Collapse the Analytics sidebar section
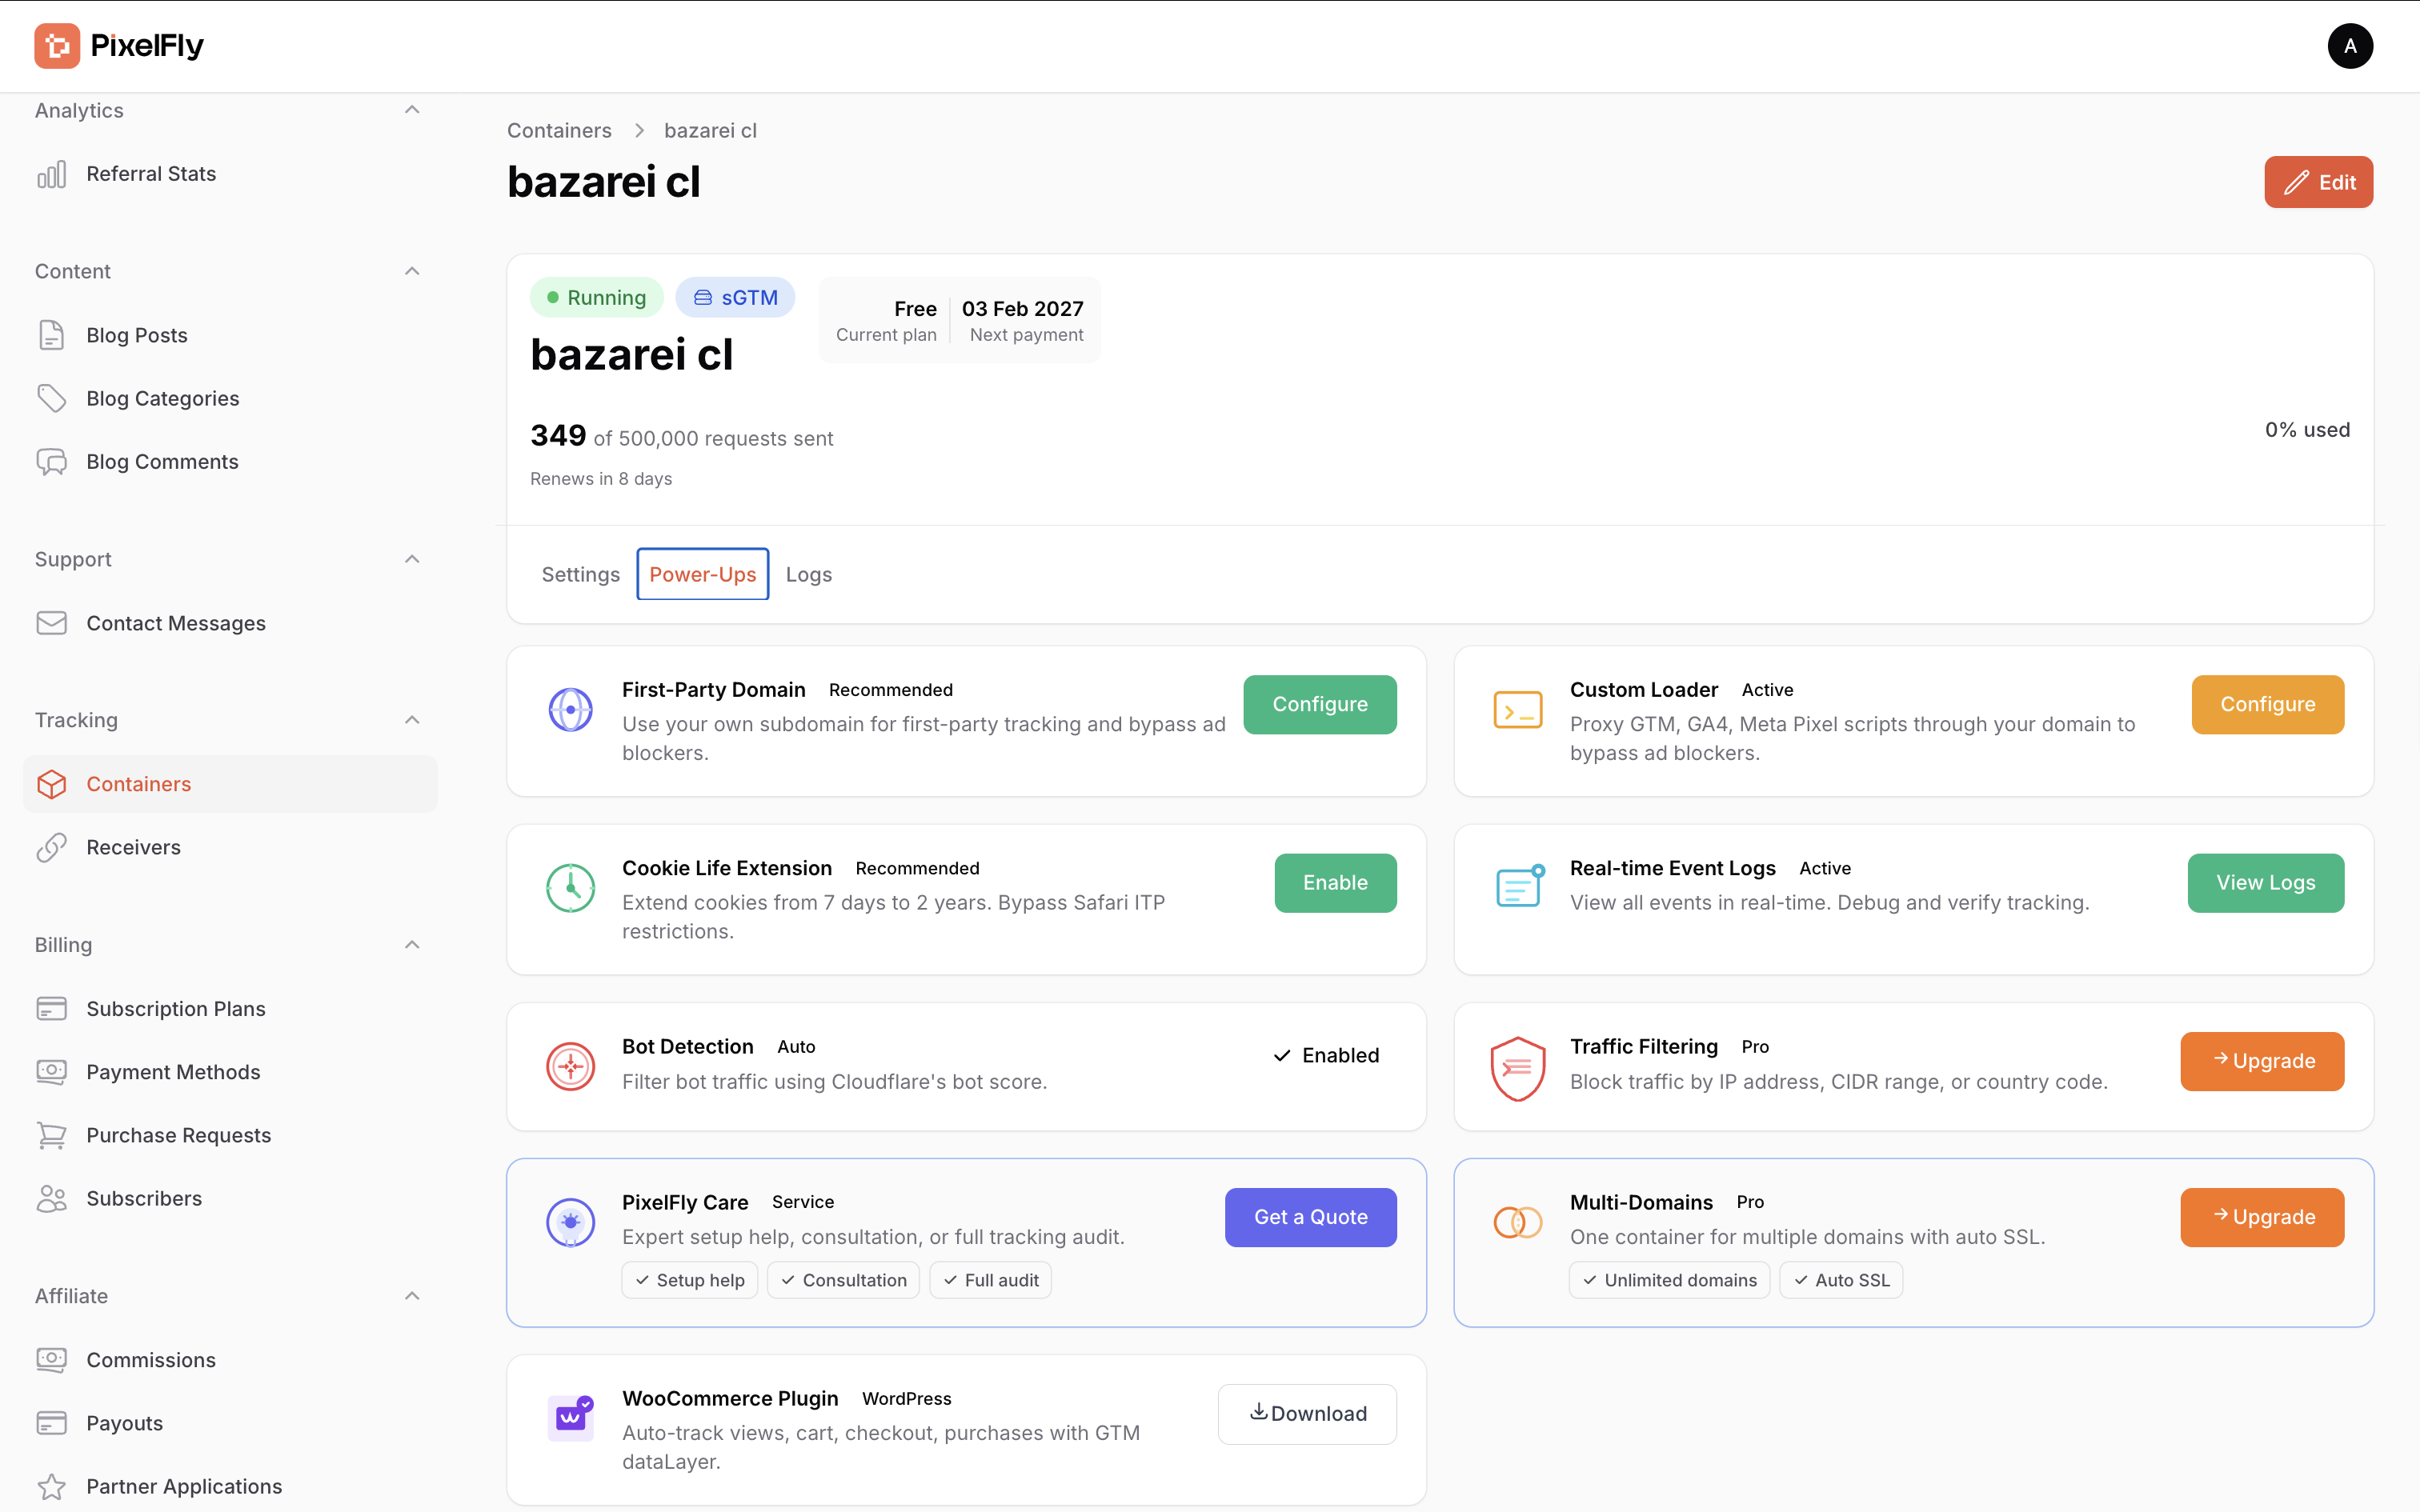Viewport: 2420px width, 1512px height. [x=412, y=110]
